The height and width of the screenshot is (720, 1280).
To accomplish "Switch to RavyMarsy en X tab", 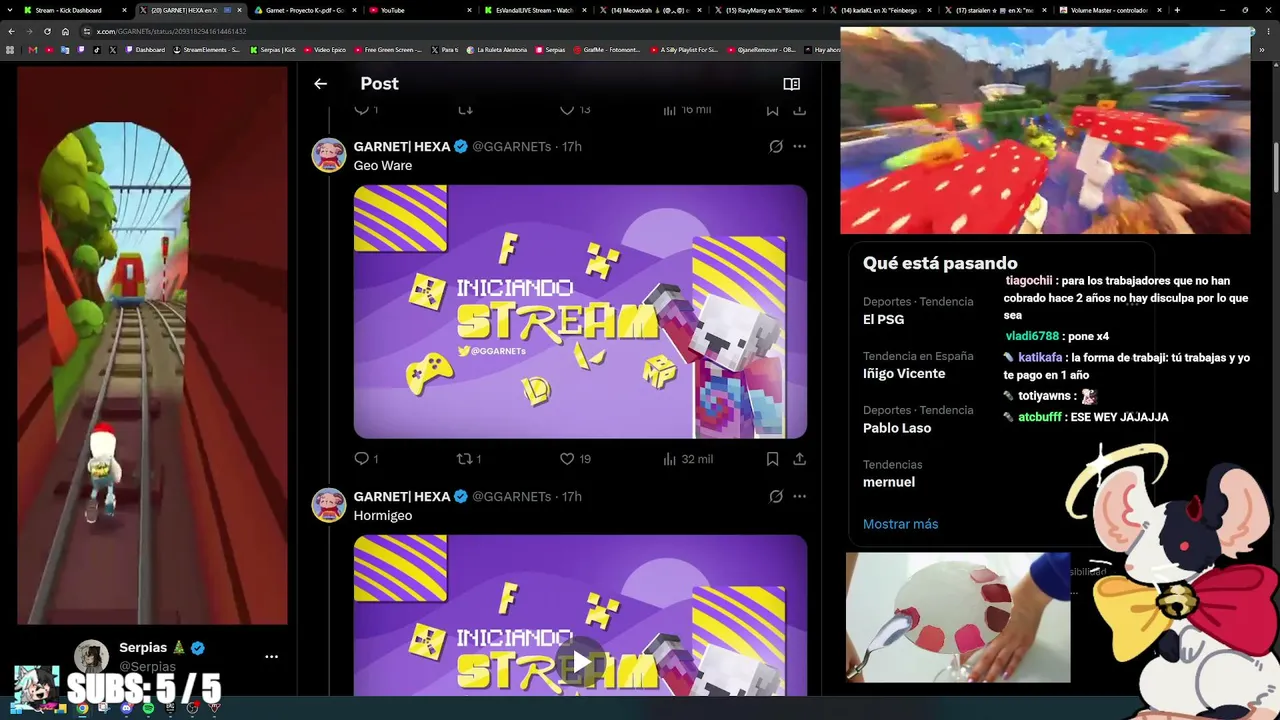I will point(765,10).
